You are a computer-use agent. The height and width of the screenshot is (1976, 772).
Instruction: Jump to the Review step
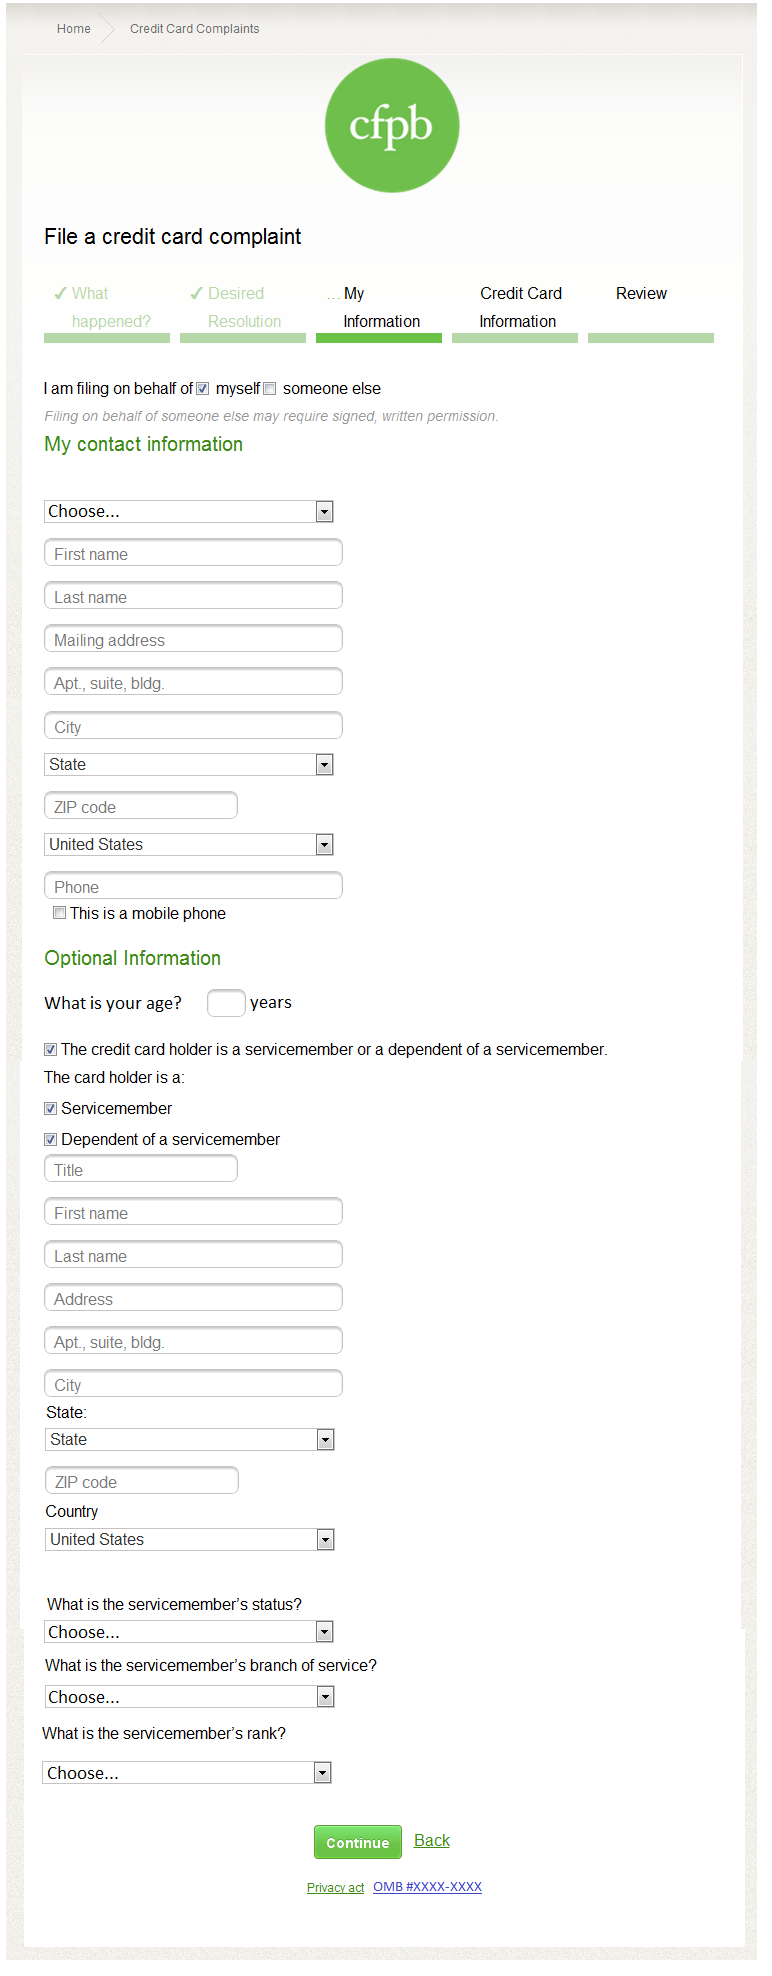(x=641, y=294)
